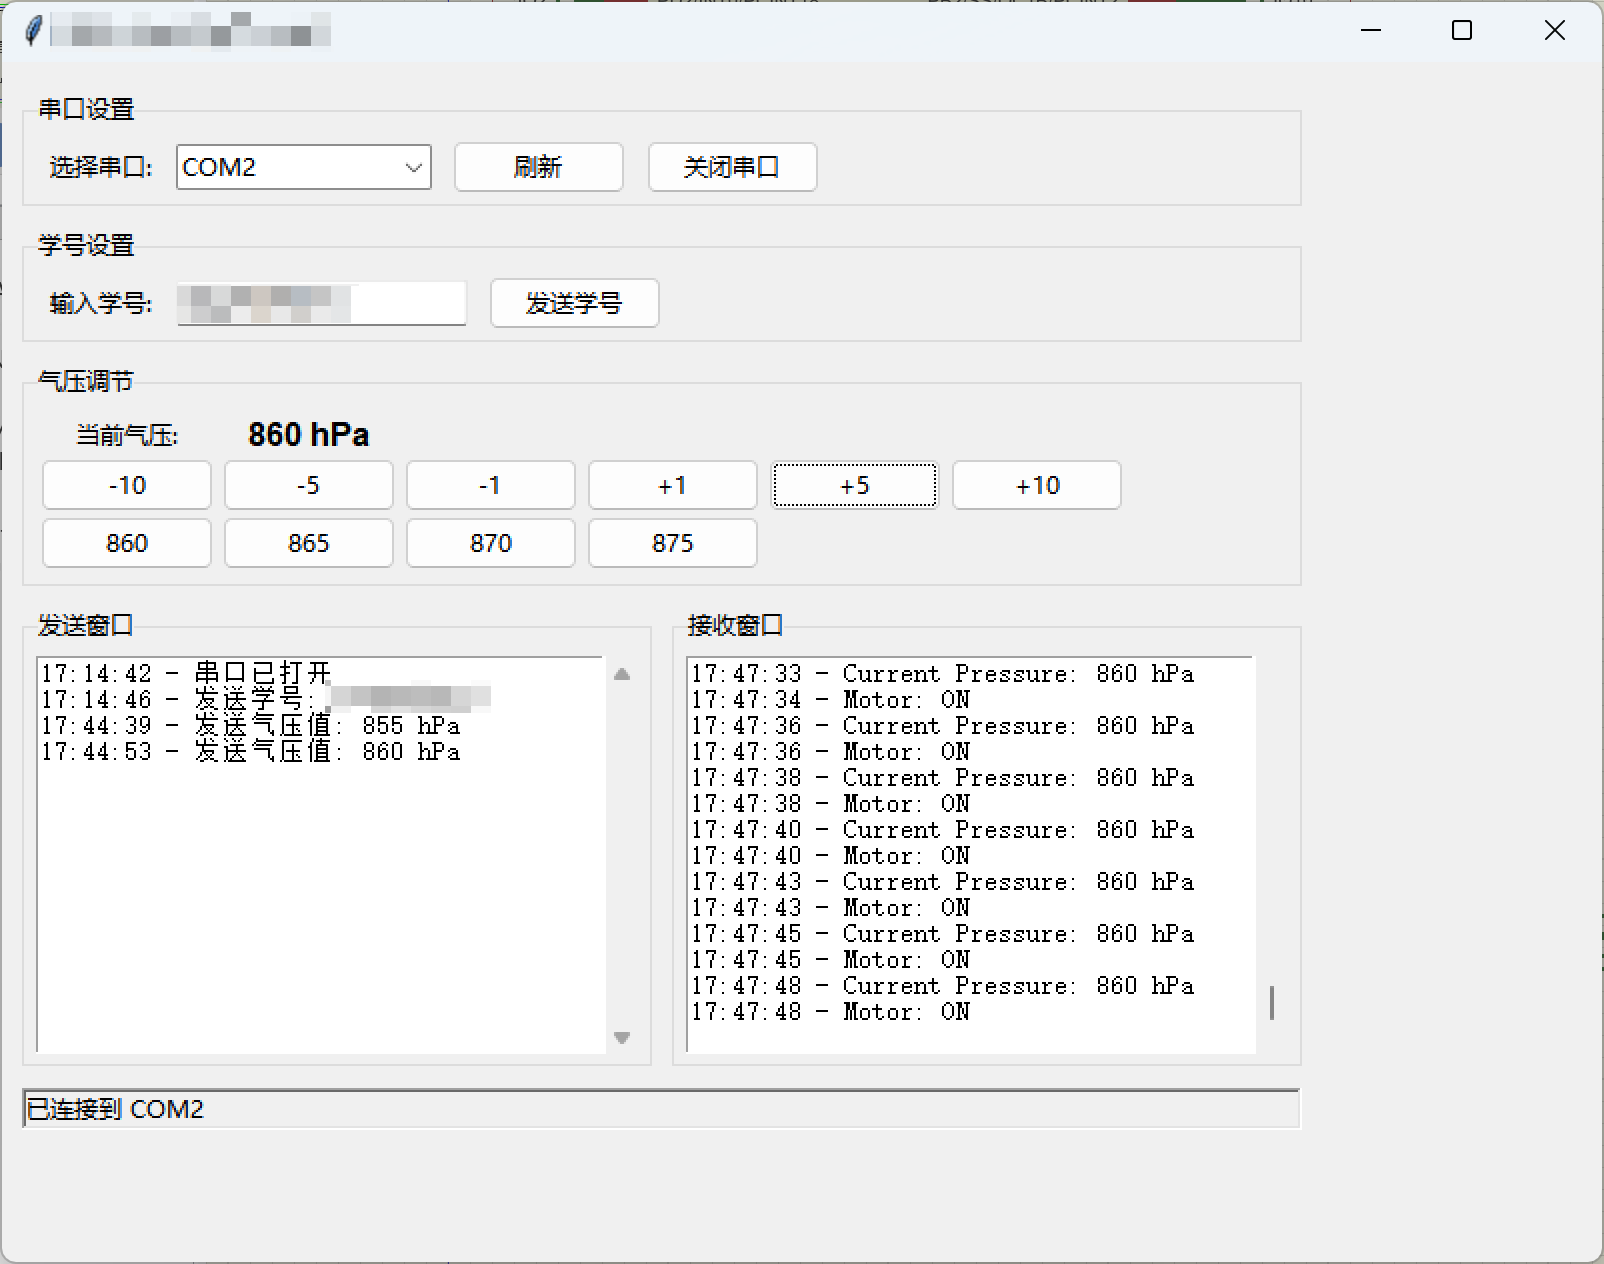This screenshot has height=1264, width=1604.
Task: Click the +5 pressure button
Action: point(855,486)
